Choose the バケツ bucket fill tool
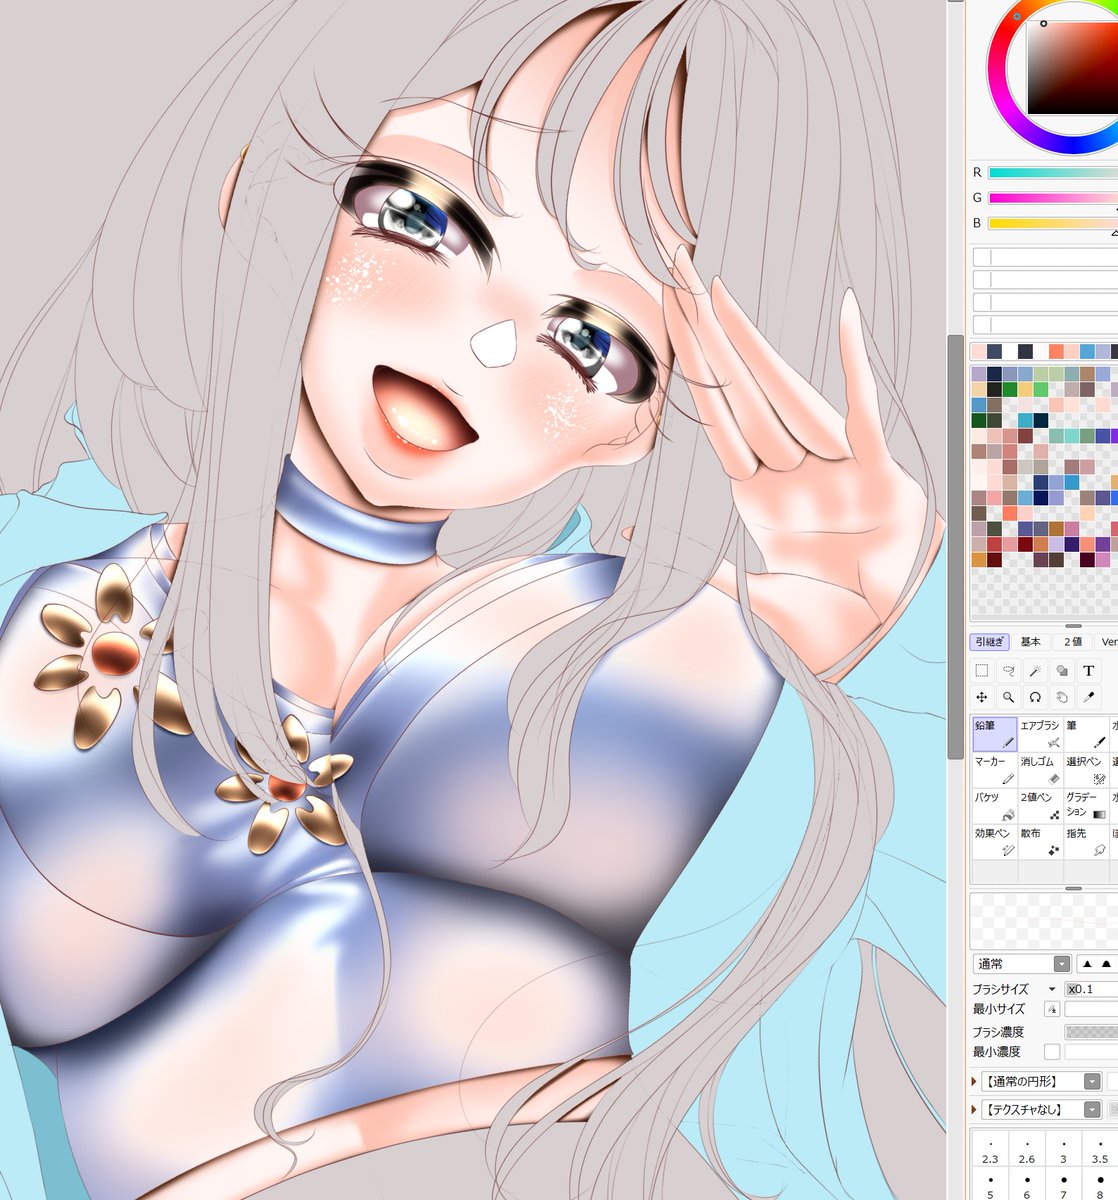Viewport: 1118px width, 1200px height. click(994, 806)
